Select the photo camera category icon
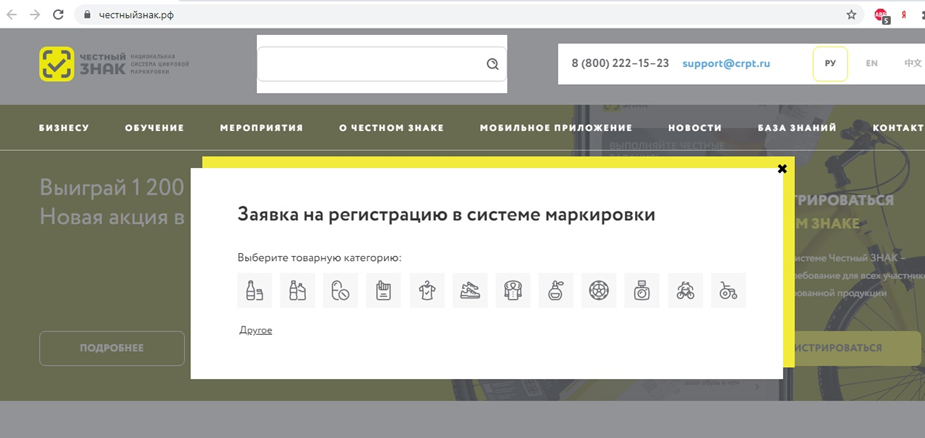 pos(642,290)
